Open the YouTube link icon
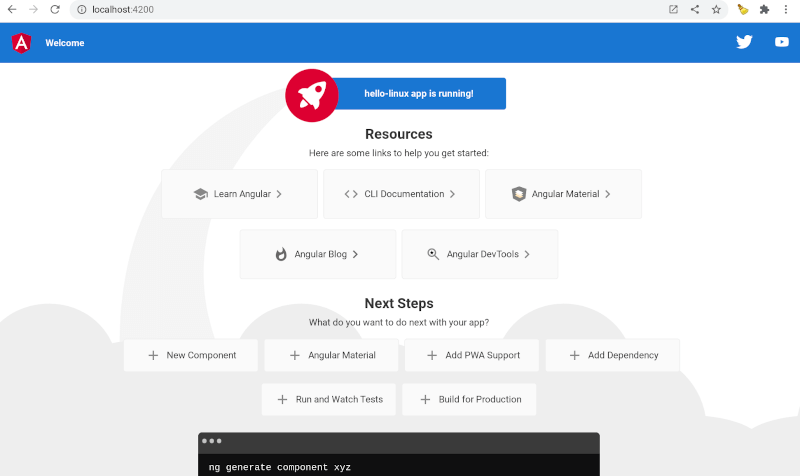This screenshot has width=800, height=476. tap(782, 42)
